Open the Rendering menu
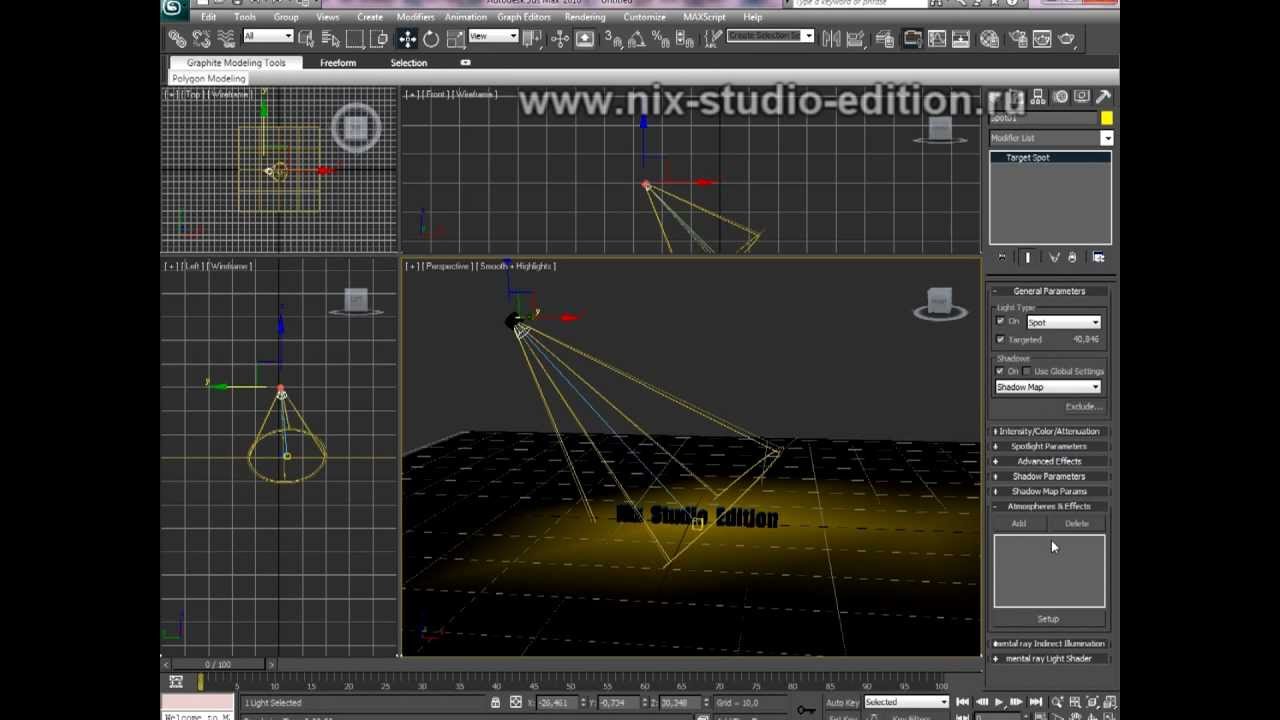This screenshot has height=720, width=1280. pyautogui.click(x=584, y=17)
